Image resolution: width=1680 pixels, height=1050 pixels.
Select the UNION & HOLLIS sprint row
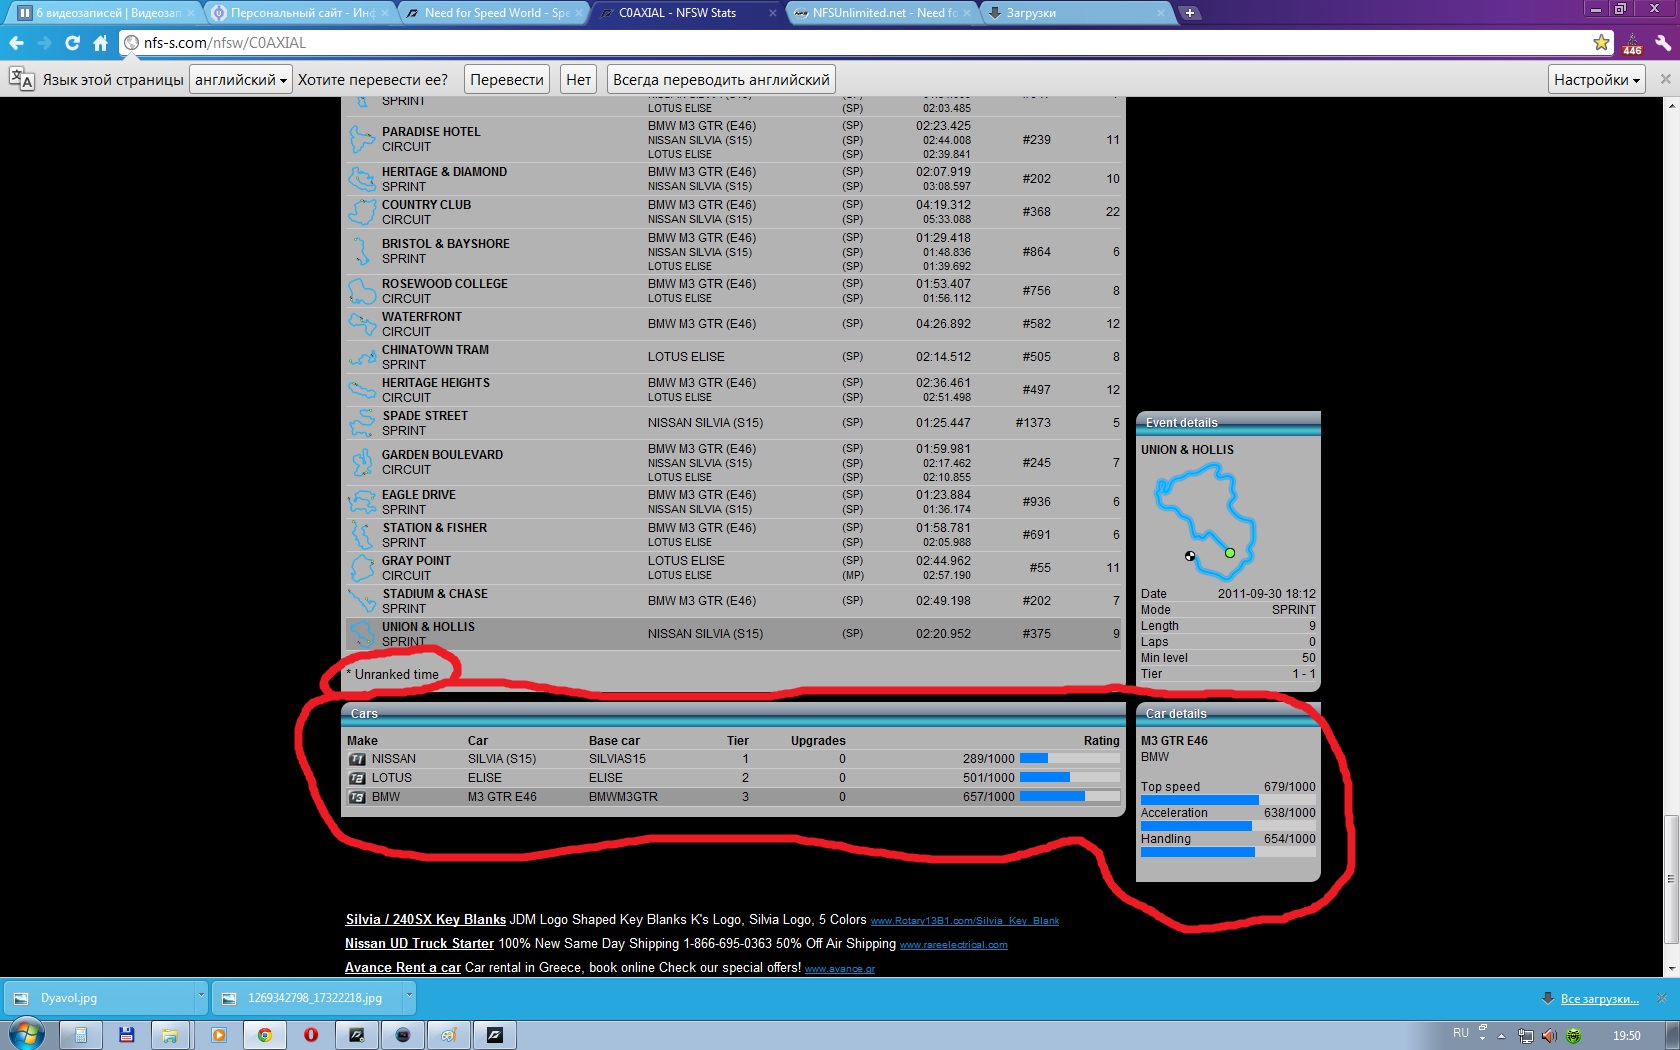[733, 634]
